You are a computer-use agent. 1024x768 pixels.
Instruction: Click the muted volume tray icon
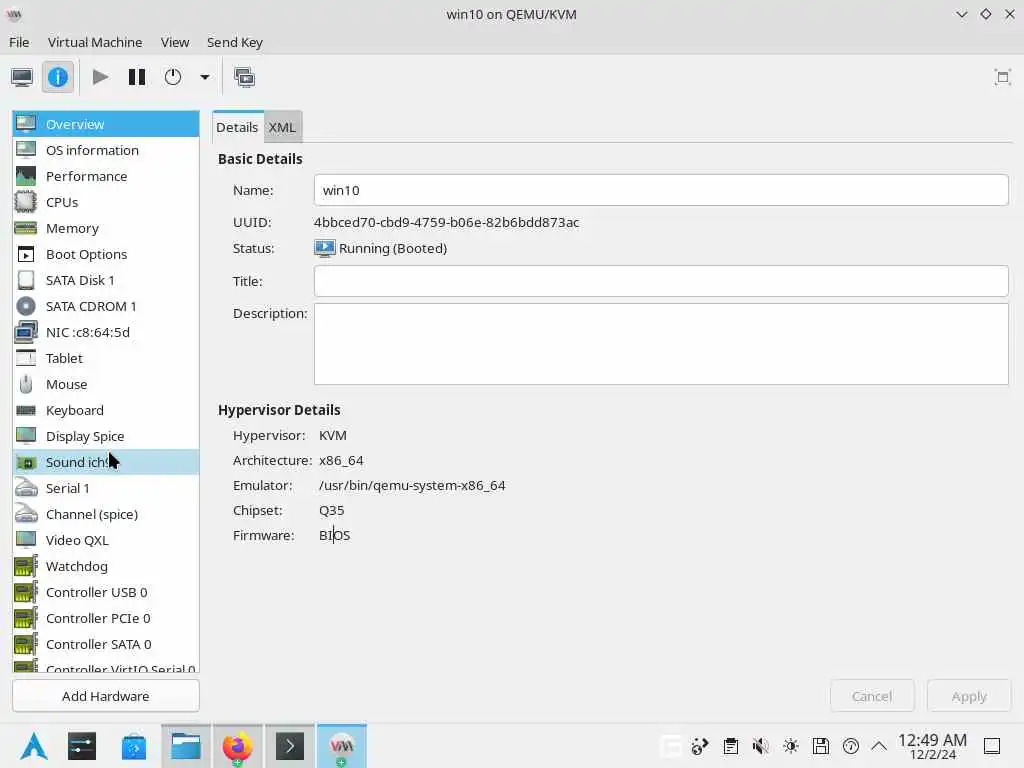click(x=760, y=746)
